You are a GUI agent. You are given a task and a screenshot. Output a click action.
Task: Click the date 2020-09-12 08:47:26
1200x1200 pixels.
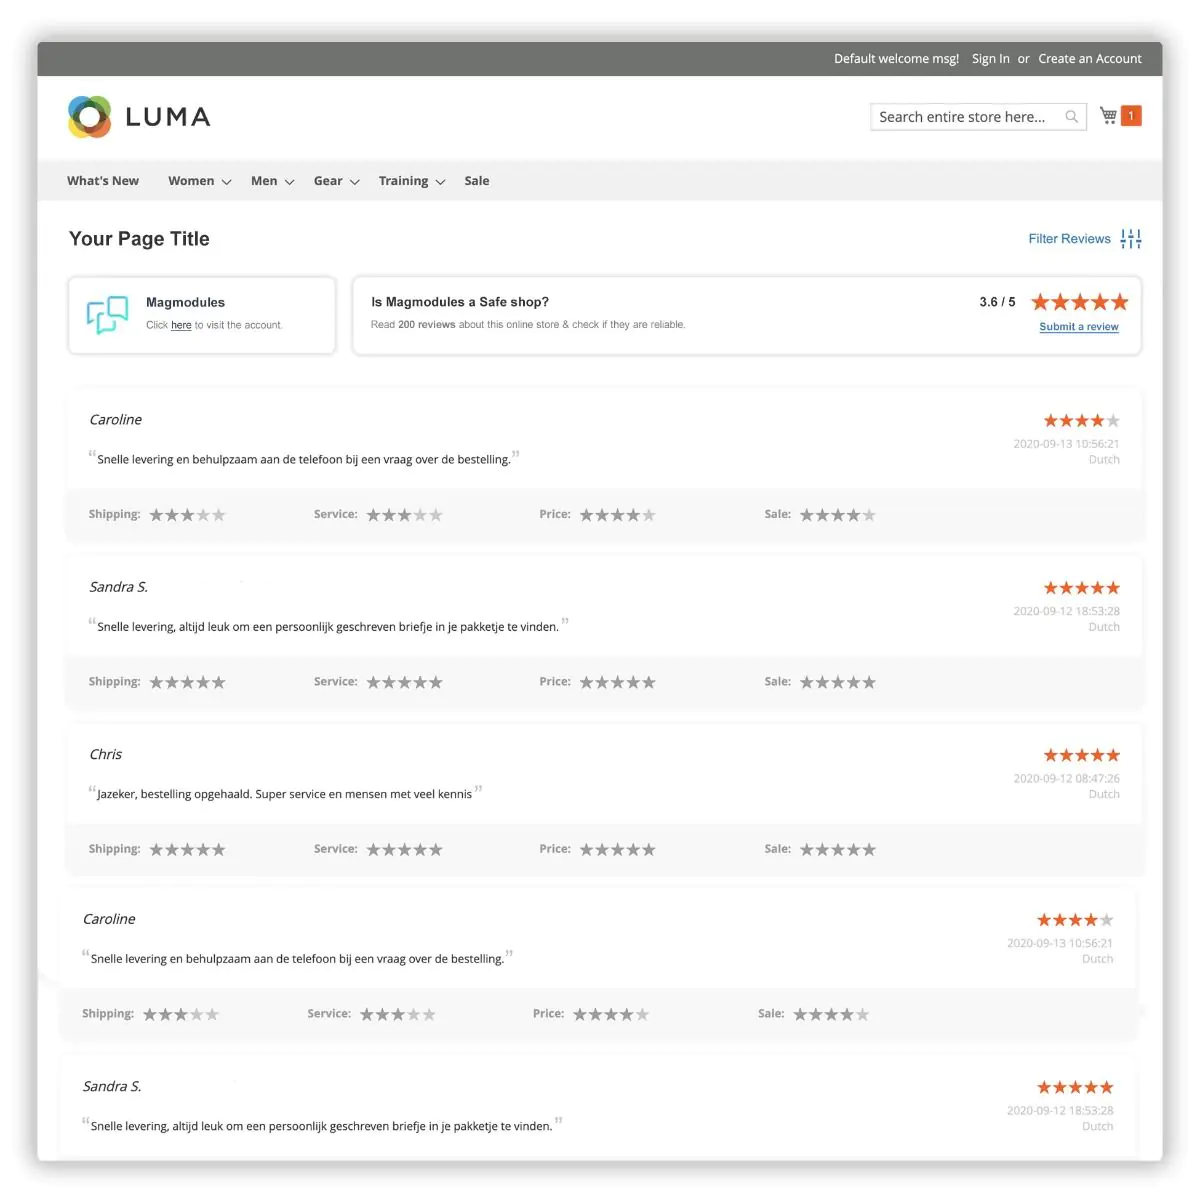(1066, 778)
